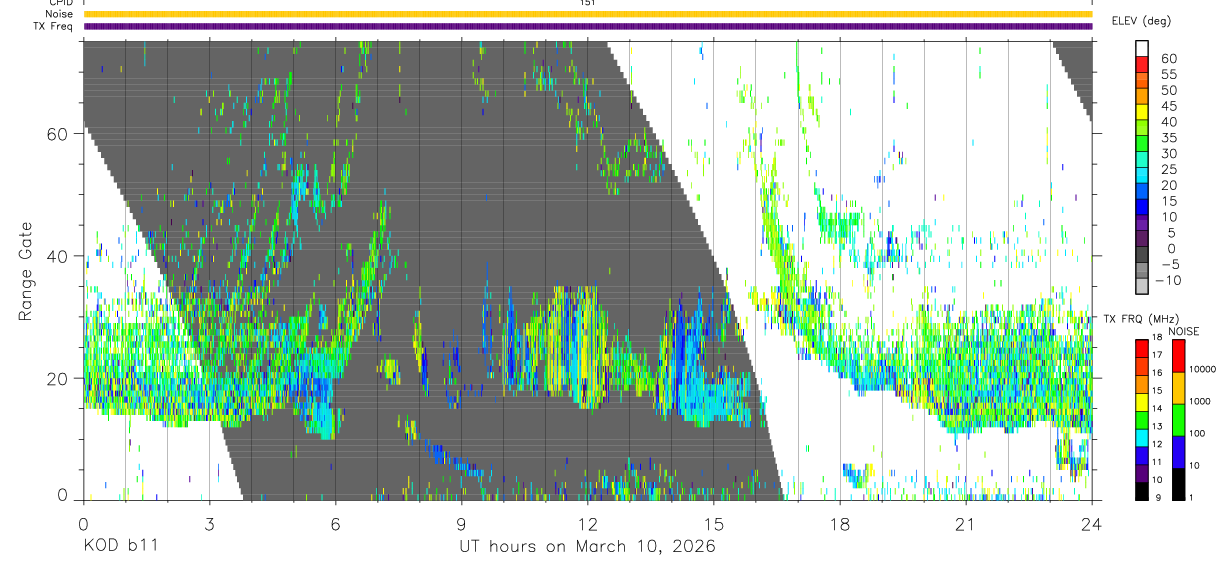Click the '18' tick on the UT hours axis

[x=840, y=523]
